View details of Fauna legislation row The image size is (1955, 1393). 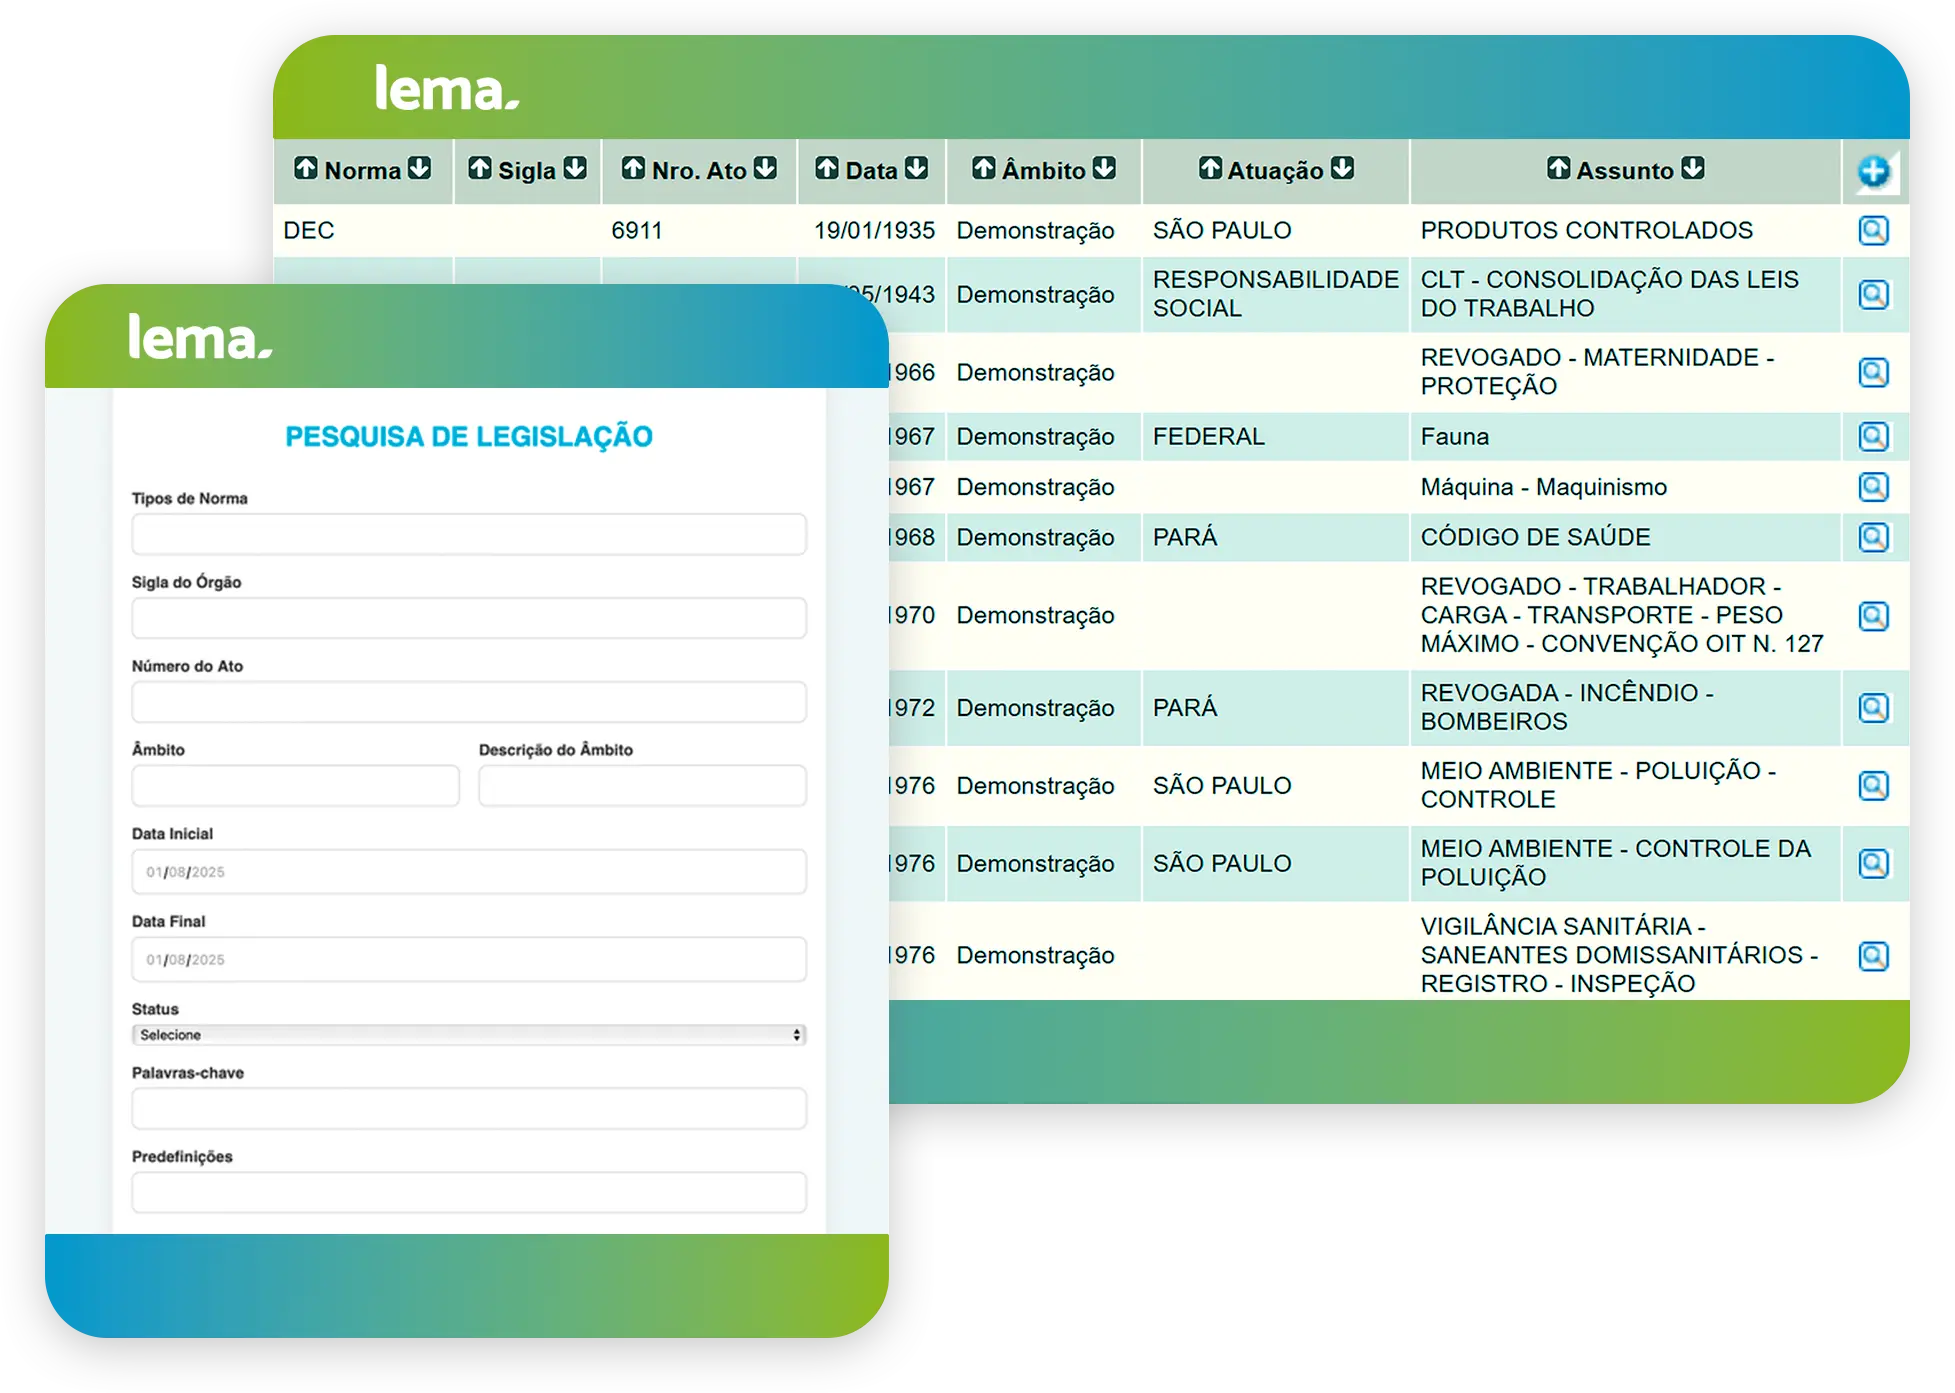pos(1873,437)
